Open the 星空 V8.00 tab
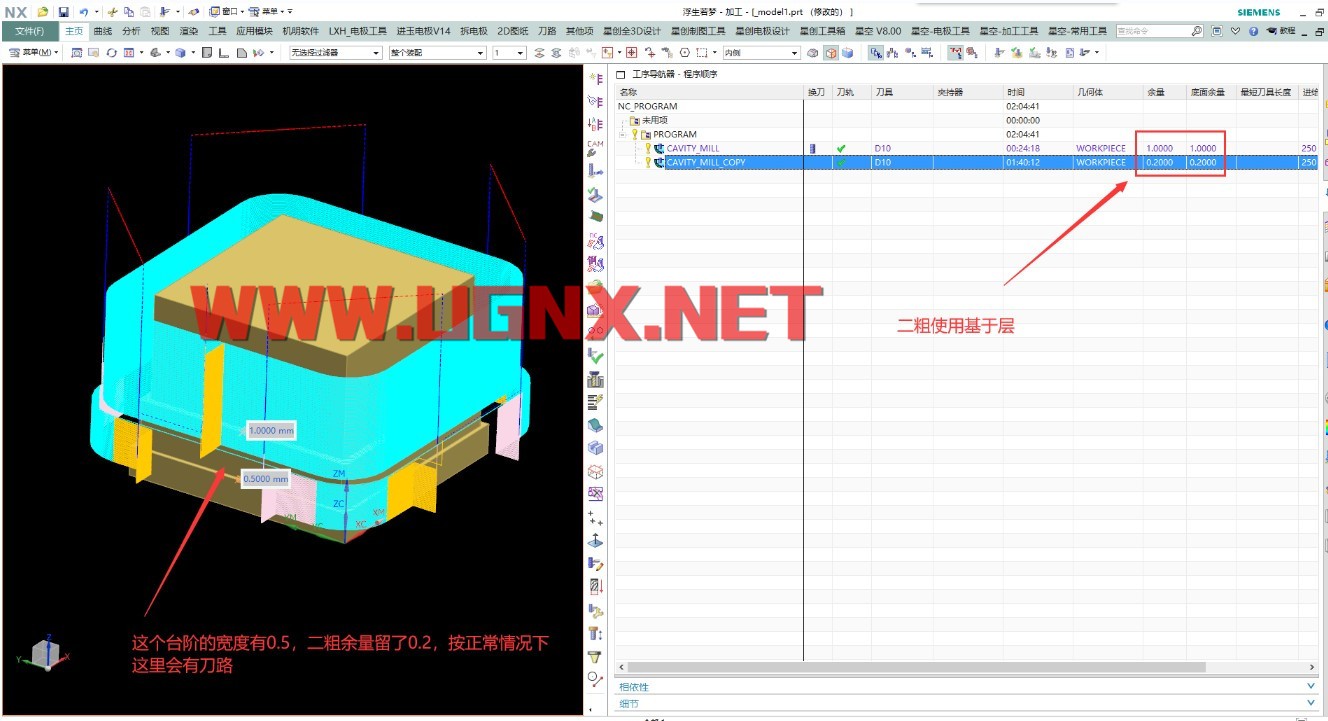Screen dimensions: 1328x721 (x=877, y=31)
